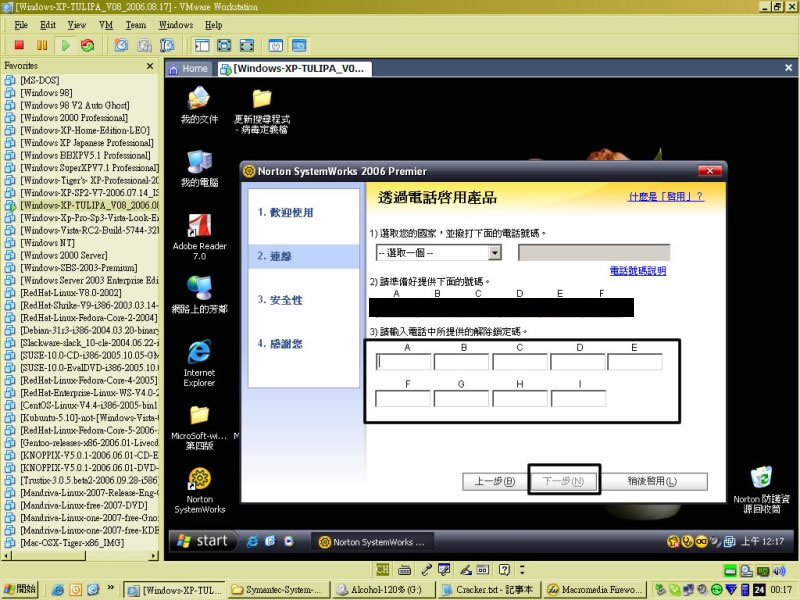Screen dimensions: 800x600
Task: Toggle the sidebar view toolbar icon
Action: click(202, 45)
